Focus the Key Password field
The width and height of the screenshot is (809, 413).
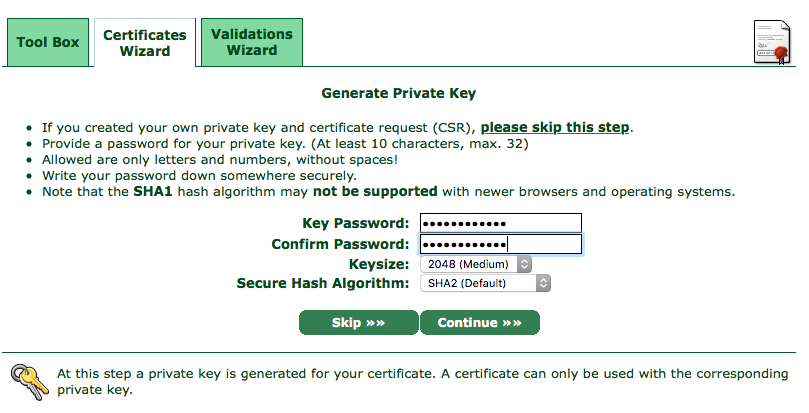[x=500, y=223]
